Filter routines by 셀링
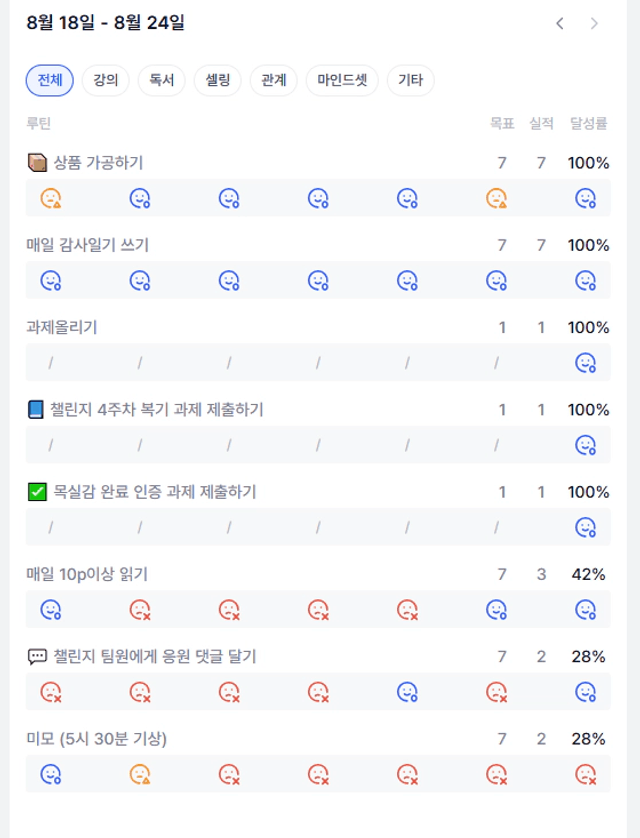The width and height of the screenshot is (640, 838). [x=217, y=80]
